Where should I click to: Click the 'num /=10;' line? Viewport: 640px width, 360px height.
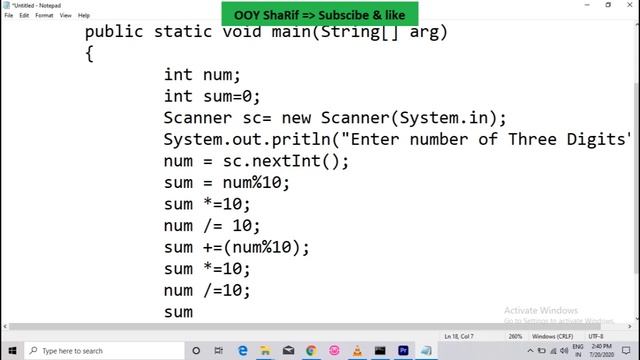(x=207, y=291)
